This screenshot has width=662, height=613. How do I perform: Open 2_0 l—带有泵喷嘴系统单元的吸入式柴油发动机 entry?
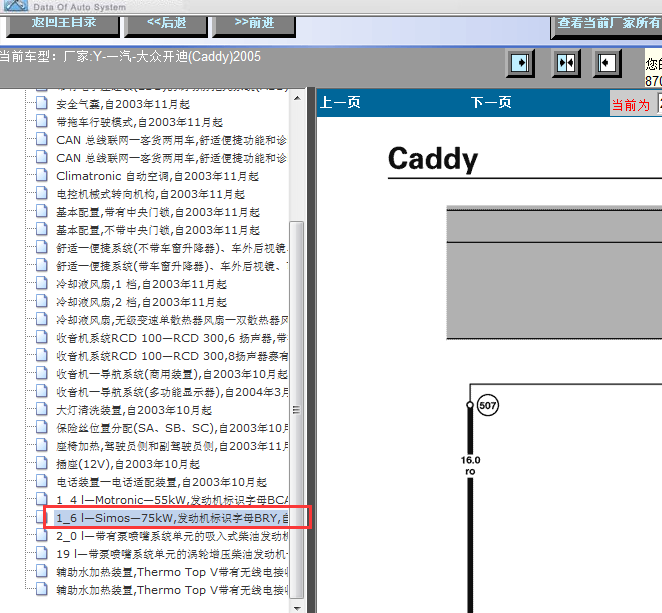172,536
